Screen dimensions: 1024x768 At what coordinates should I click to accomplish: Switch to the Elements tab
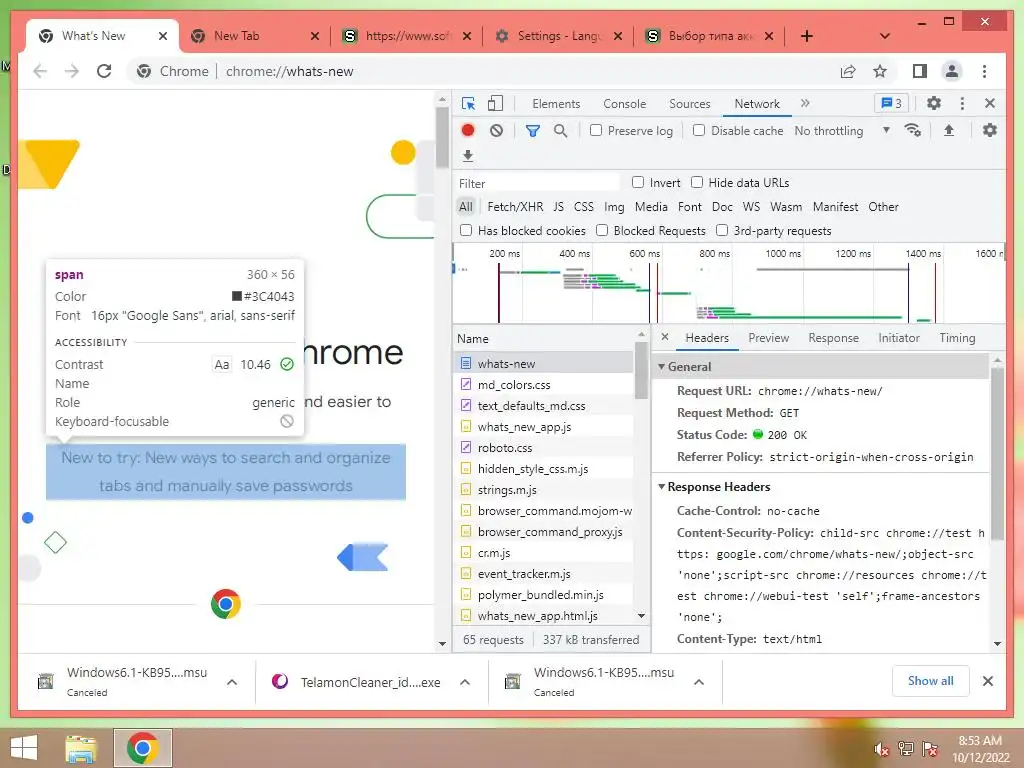tap(556, 103)
